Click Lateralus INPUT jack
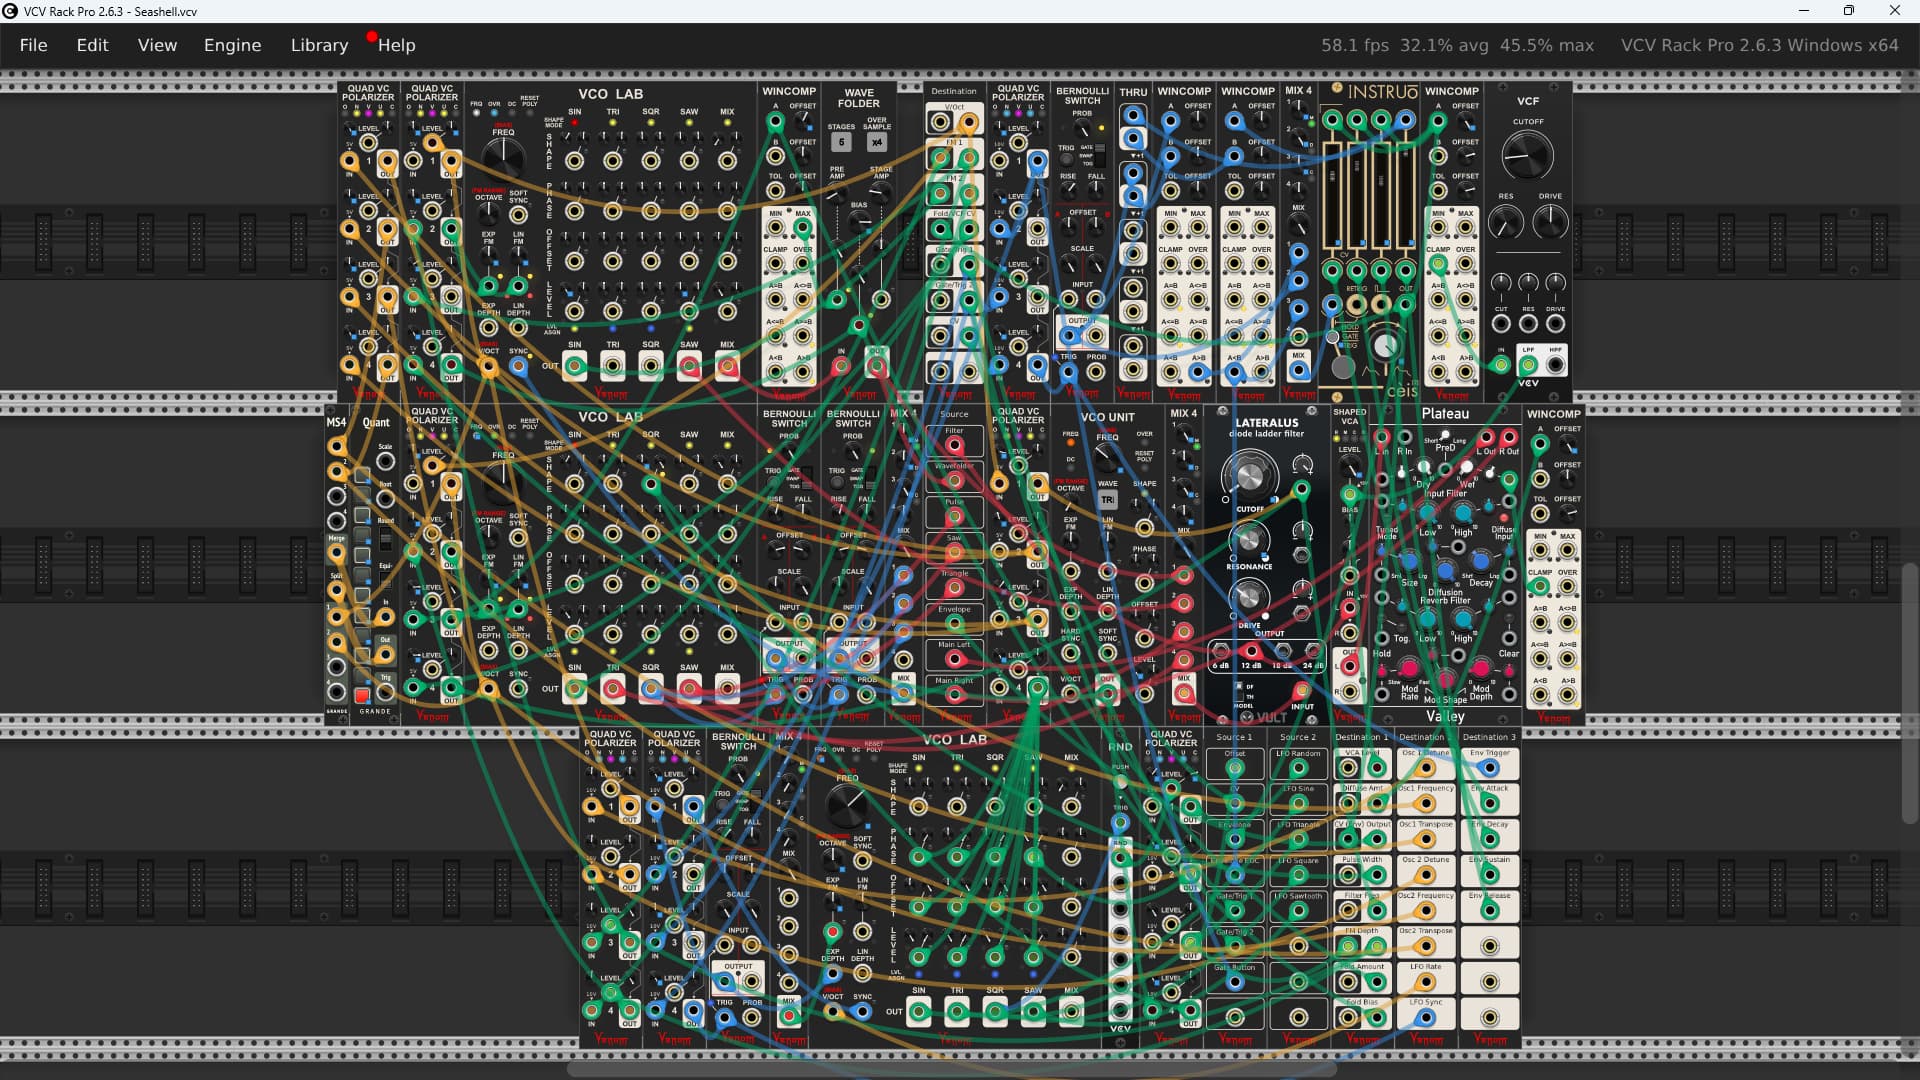The height and width of the screenshot is (1080, 1920). click(x=1302, y=691)
